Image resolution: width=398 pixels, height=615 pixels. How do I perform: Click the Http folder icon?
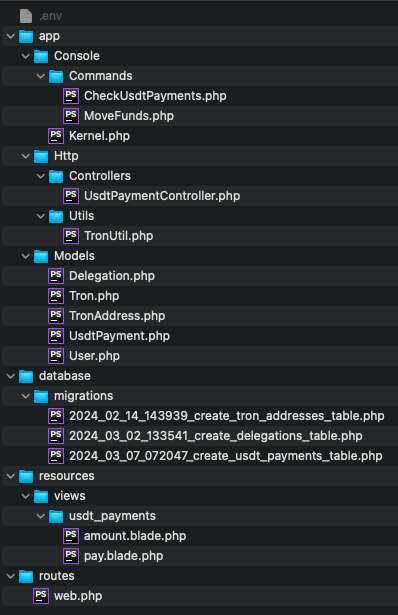tap(41, 156)
